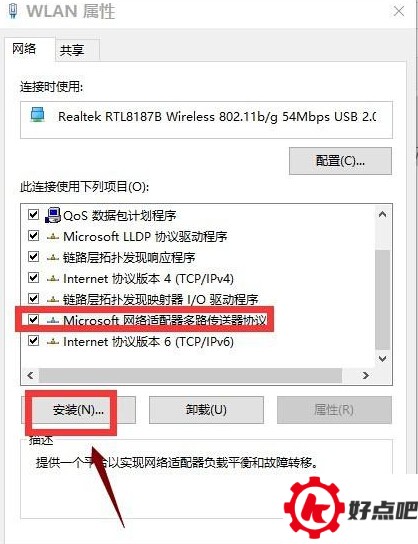Toggle the Internet 协议版本 4 checkbox
Viewport: 418px width, 544px height.
pyautogui.click(x=33, y=278)
